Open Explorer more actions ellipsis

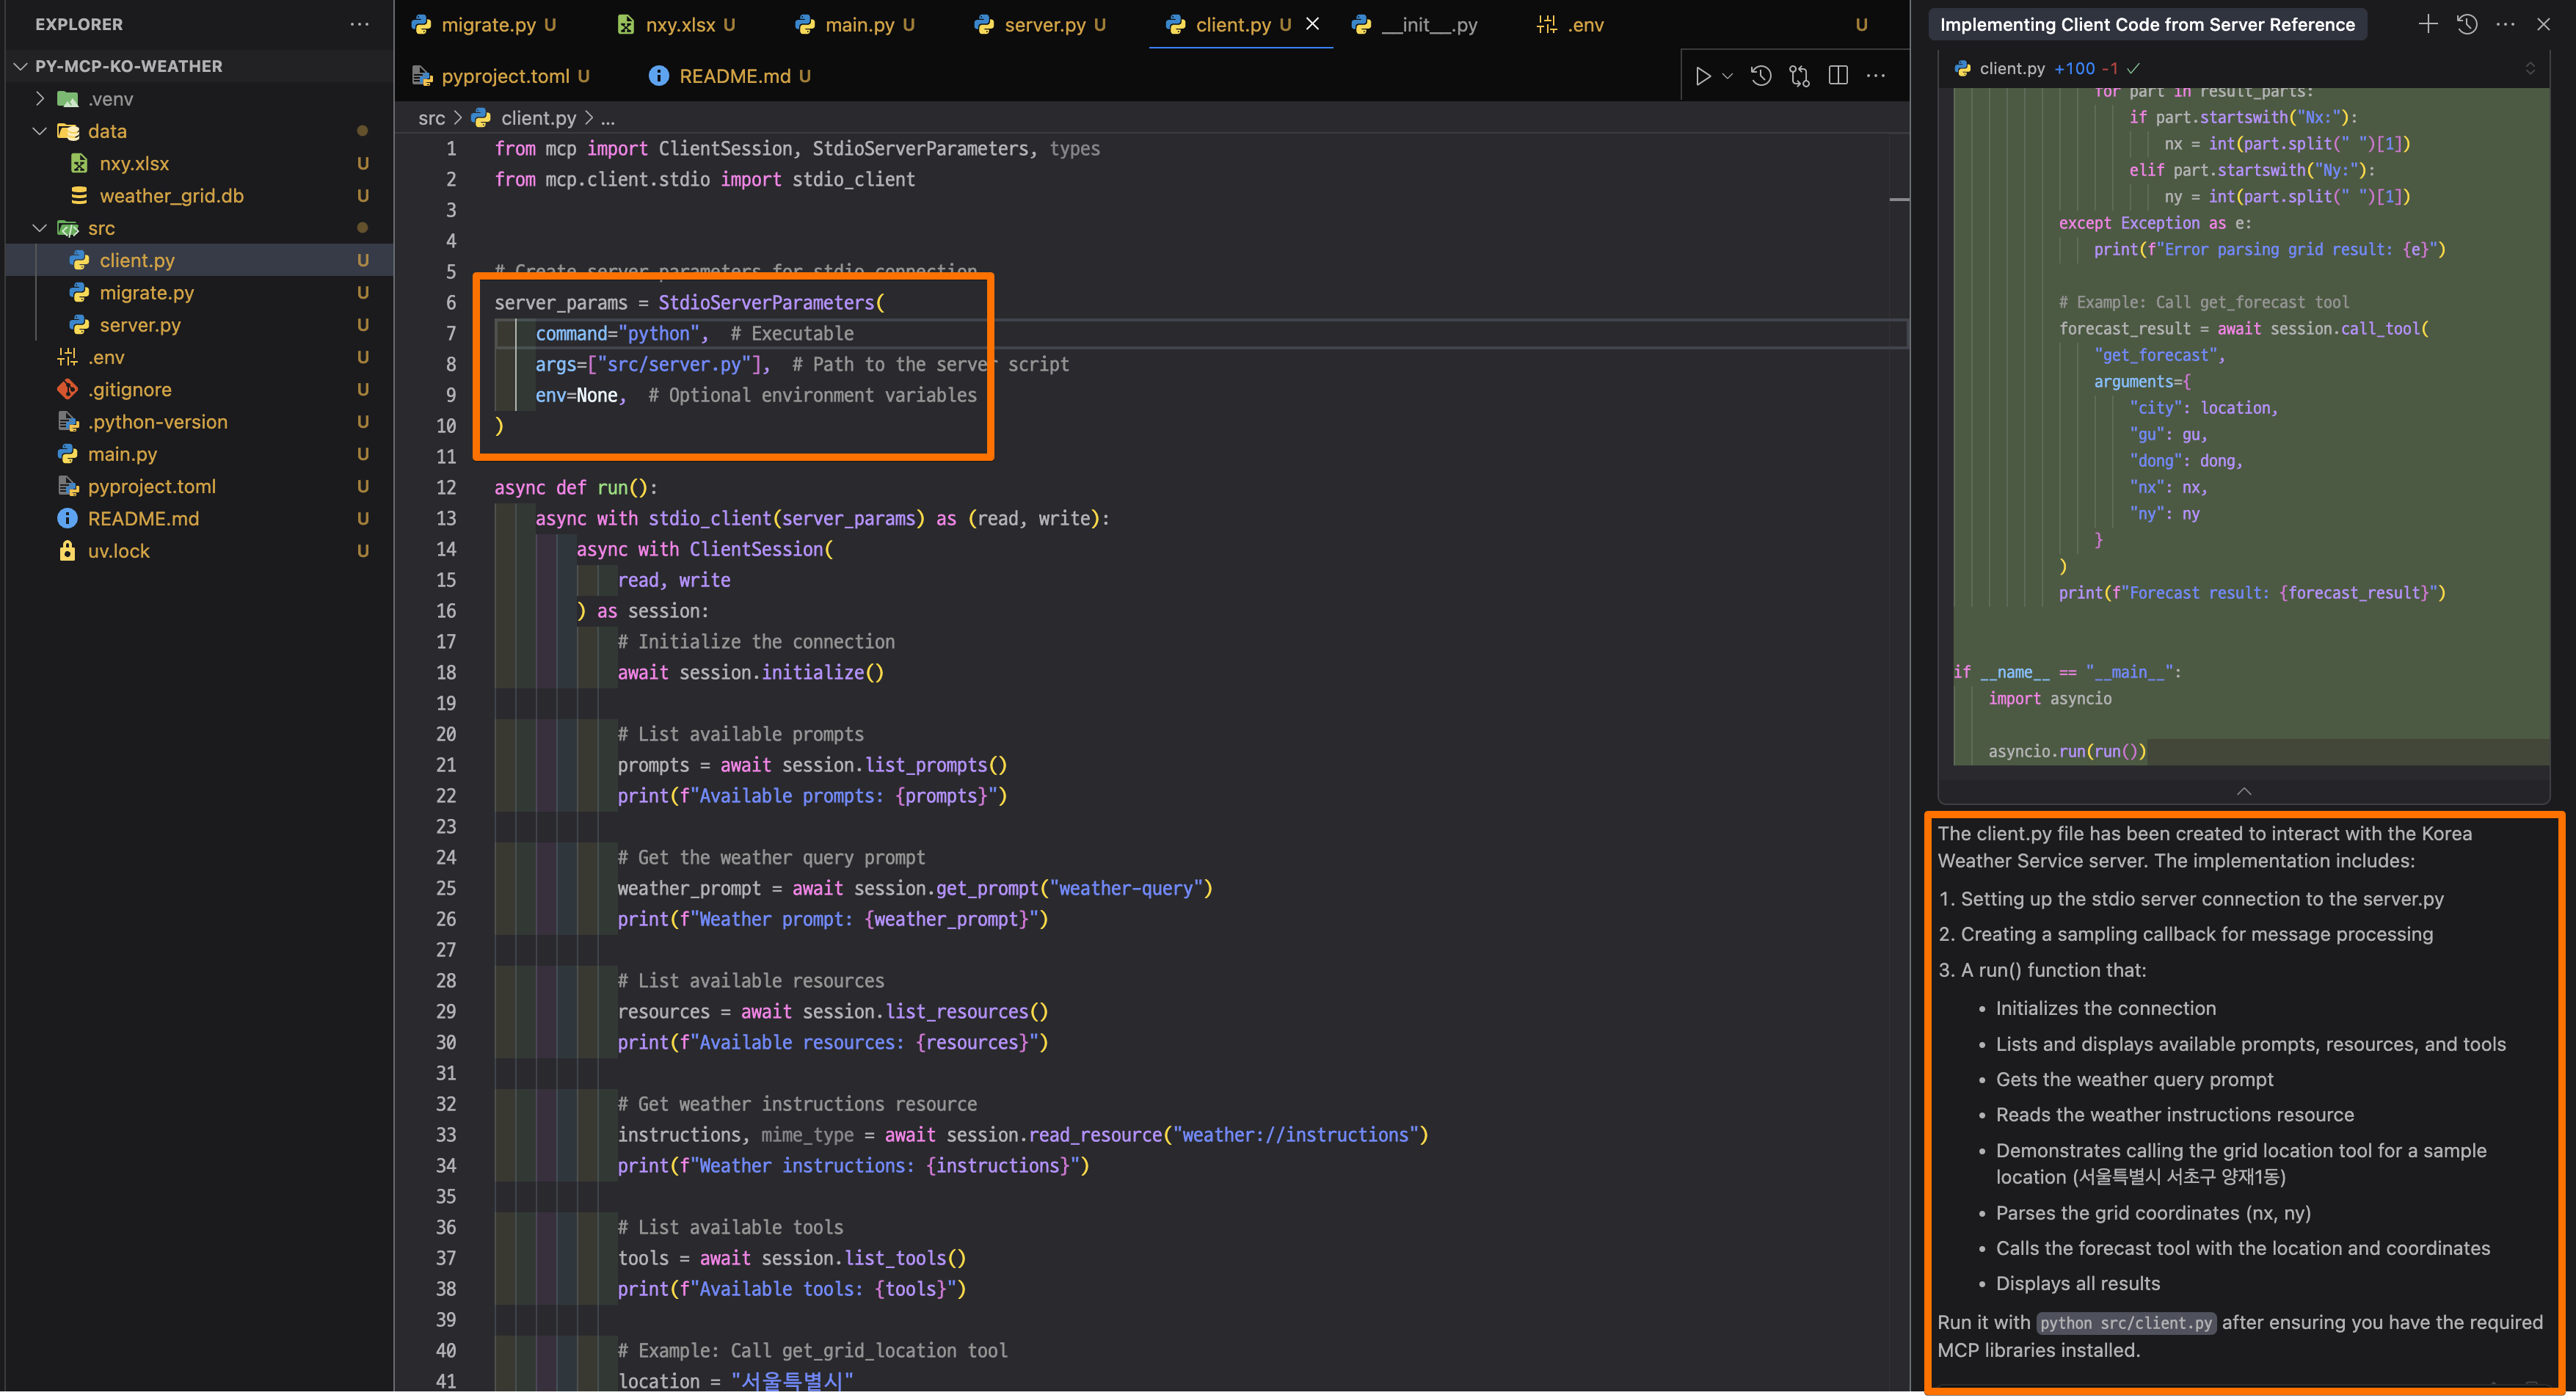tap(359, 24)
